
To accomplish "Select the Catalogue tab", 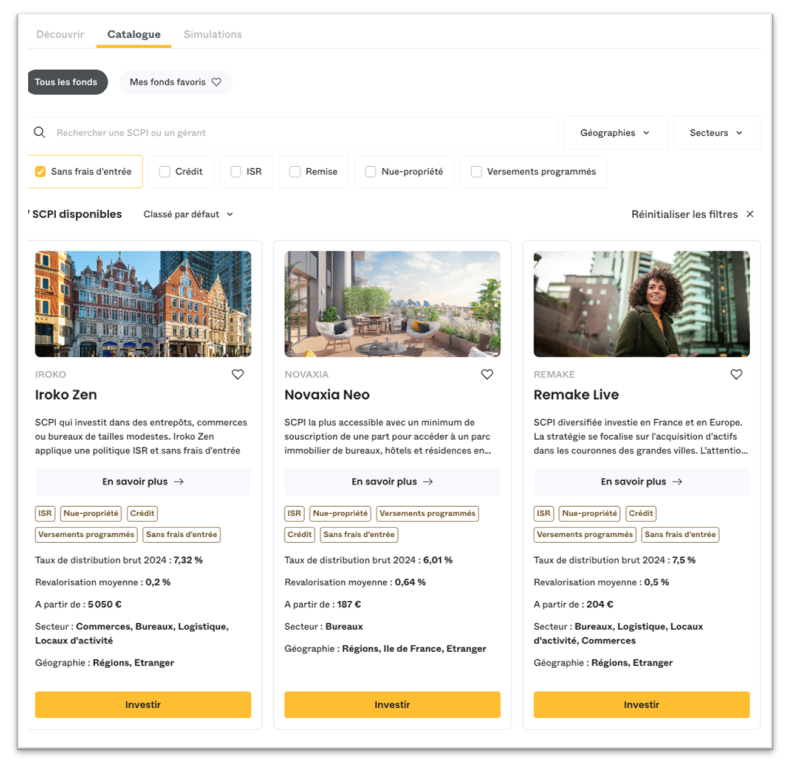I will pyautogui.click(x=134, y=34).
